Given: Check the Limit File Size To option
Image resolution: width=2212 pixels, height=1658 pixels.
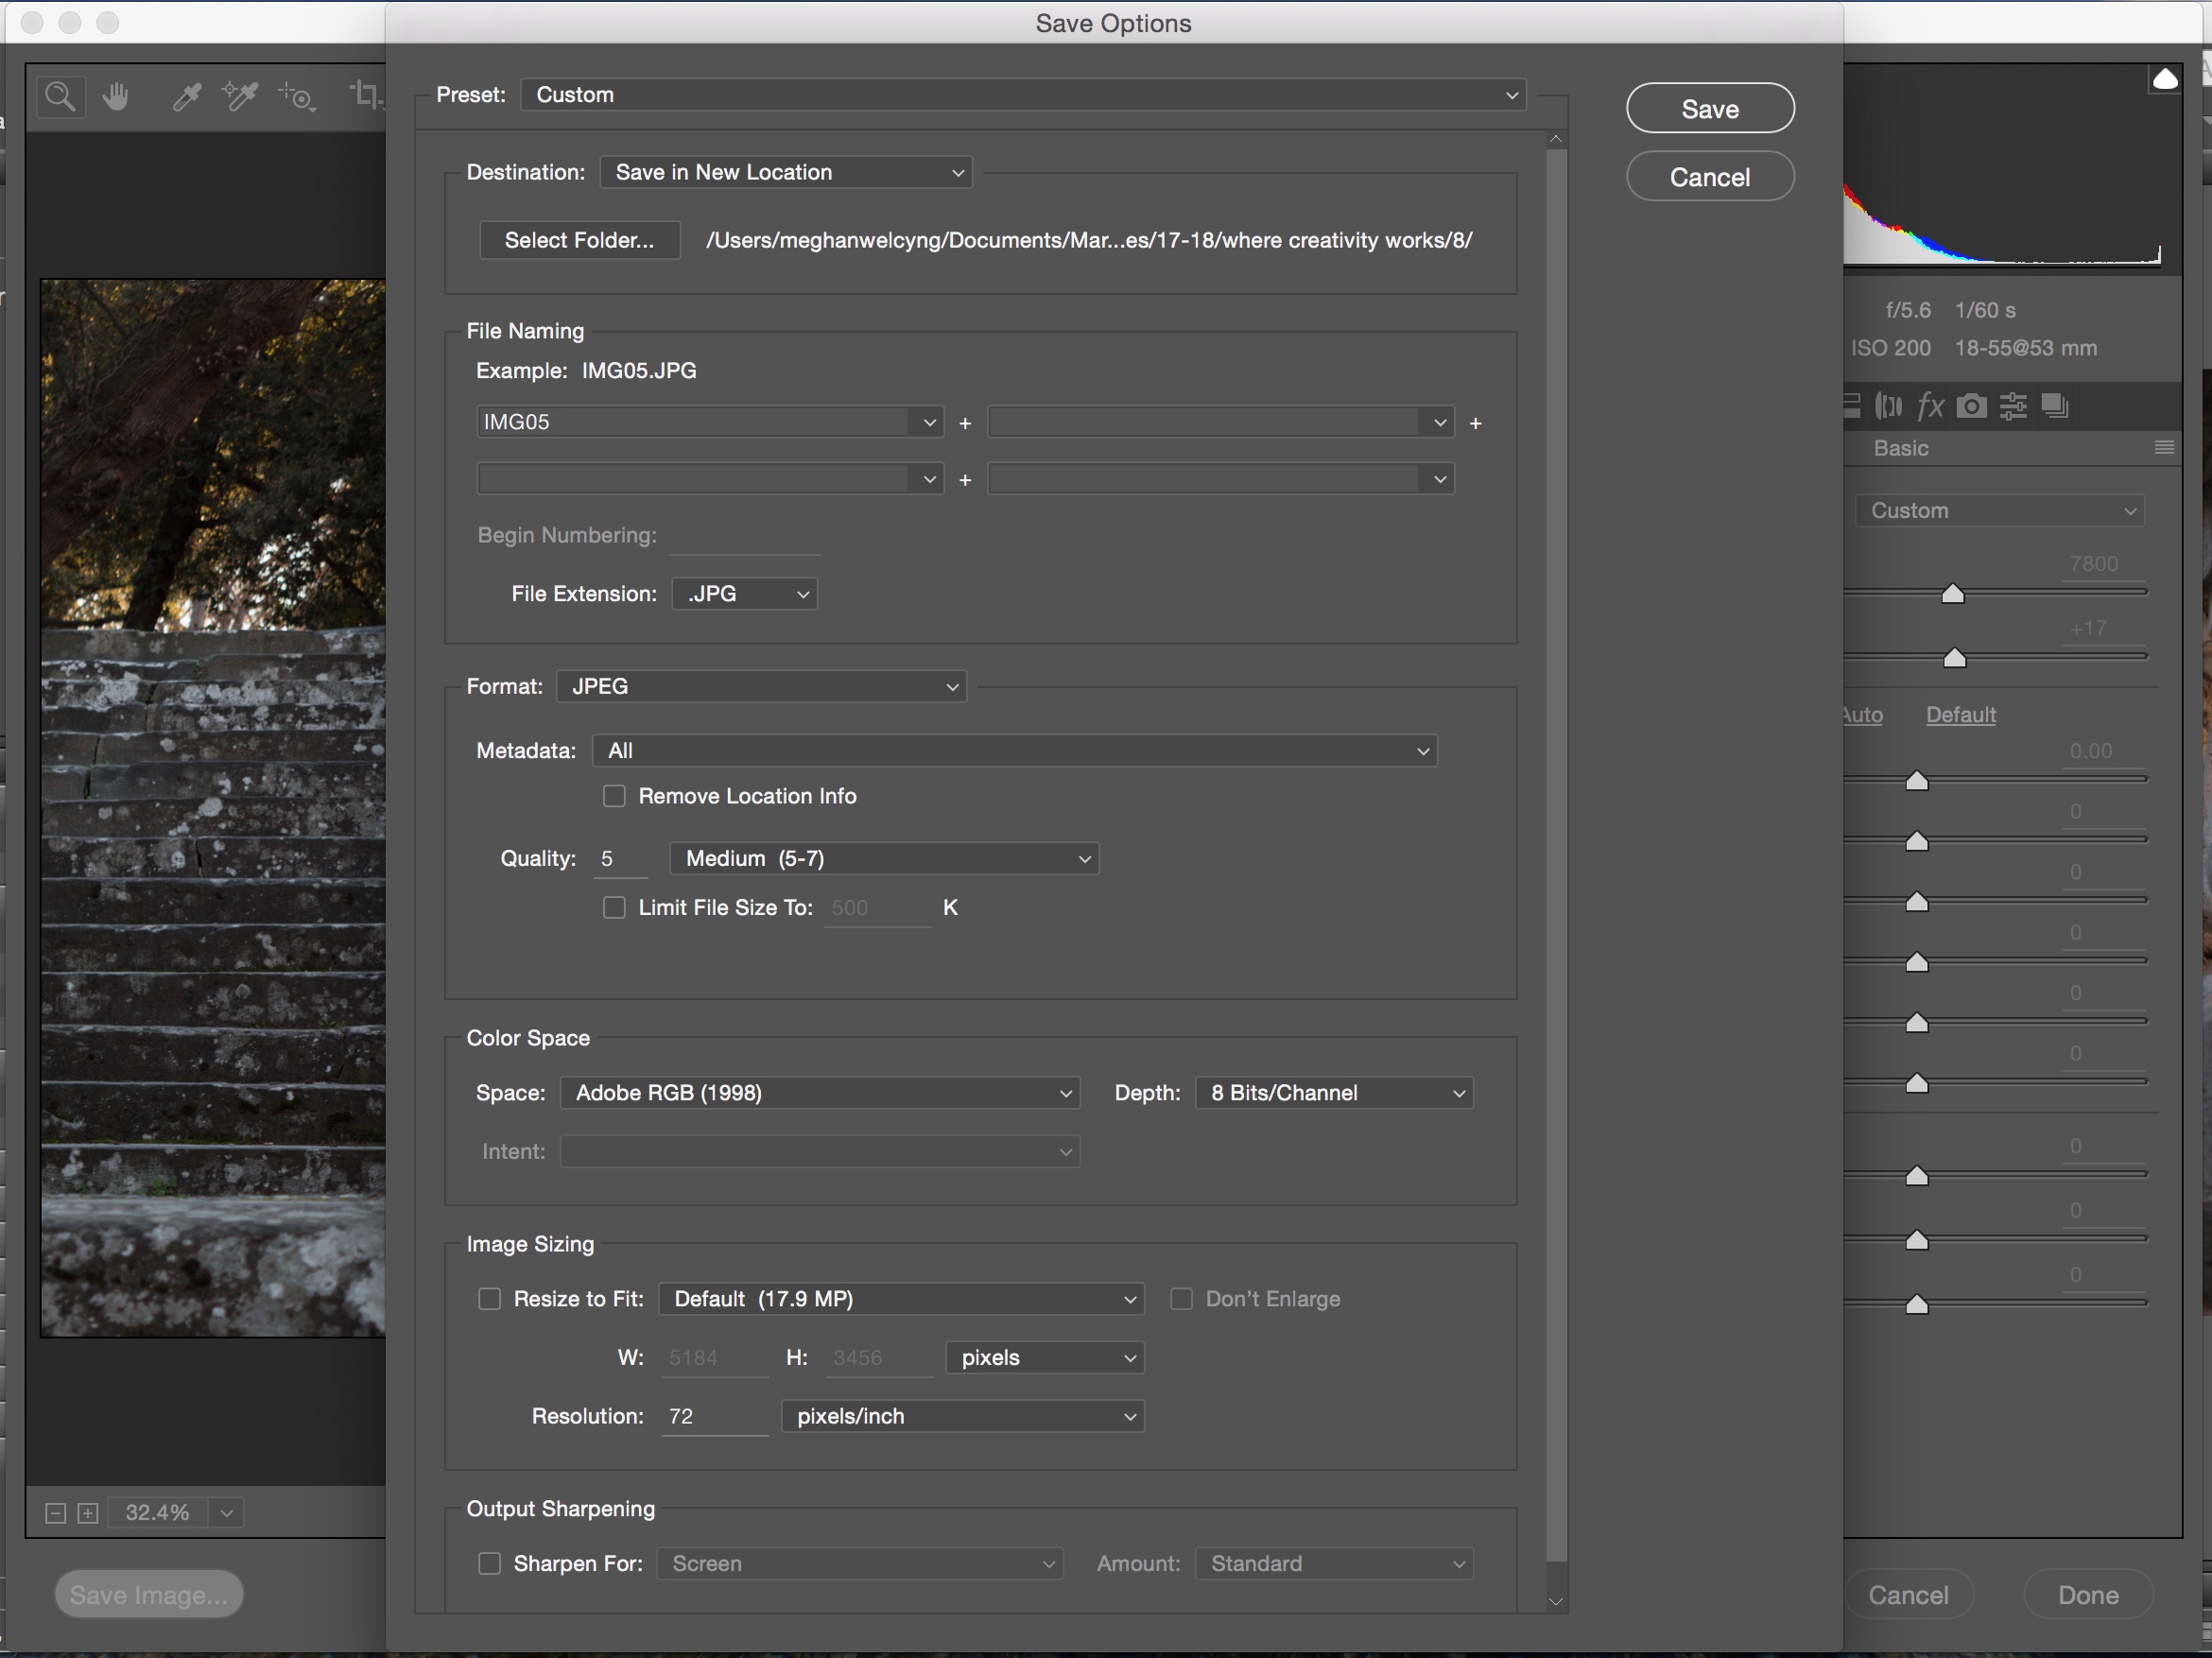Looking at the screenshot, I should point(614,908).
